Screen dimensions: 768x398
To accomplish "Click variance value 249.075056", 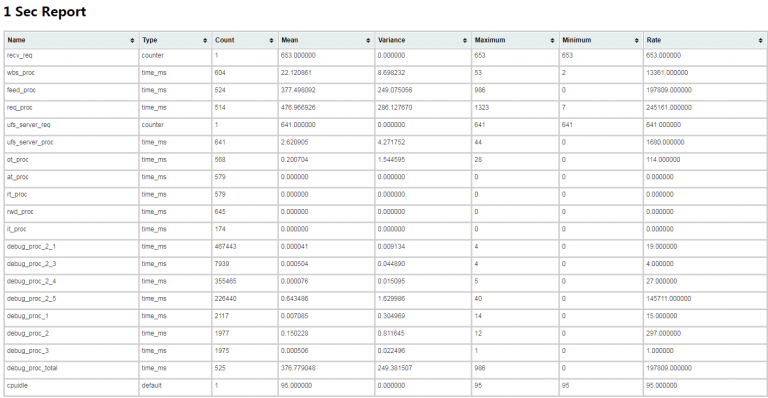I will click(x=395, y=91).
